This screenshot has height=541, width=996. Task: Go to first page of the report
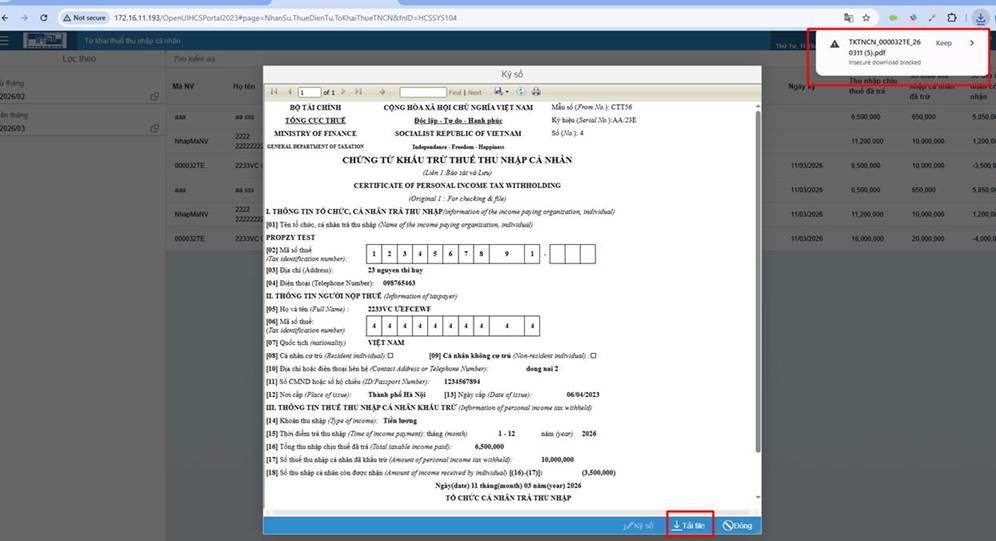click(x=275, y=92)
